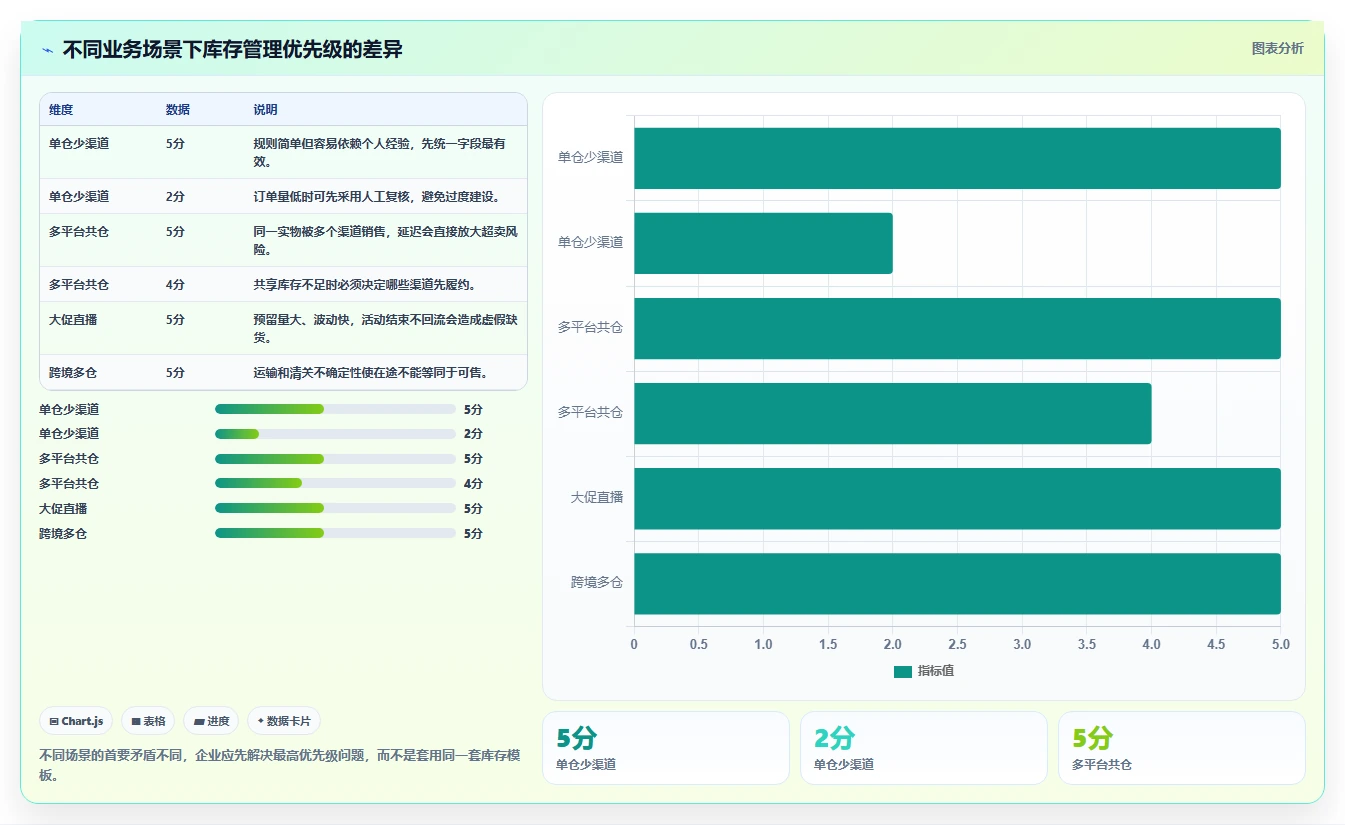Select the 表格 chip
The width and height of the screenshot is (1345, 825).
tap(148, 721)
